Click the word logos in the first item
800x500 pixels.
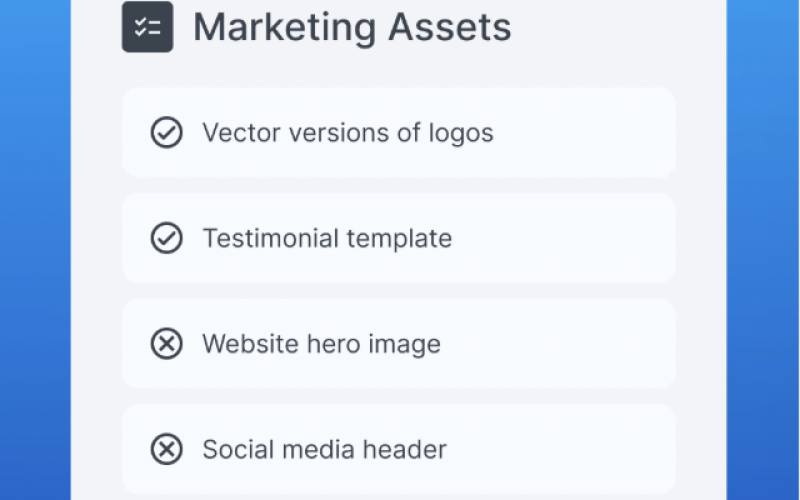coord(461,134)
